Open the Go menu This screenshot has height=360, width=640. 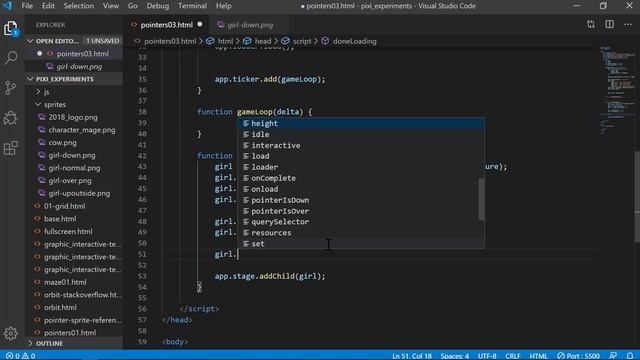coord(133,6)
